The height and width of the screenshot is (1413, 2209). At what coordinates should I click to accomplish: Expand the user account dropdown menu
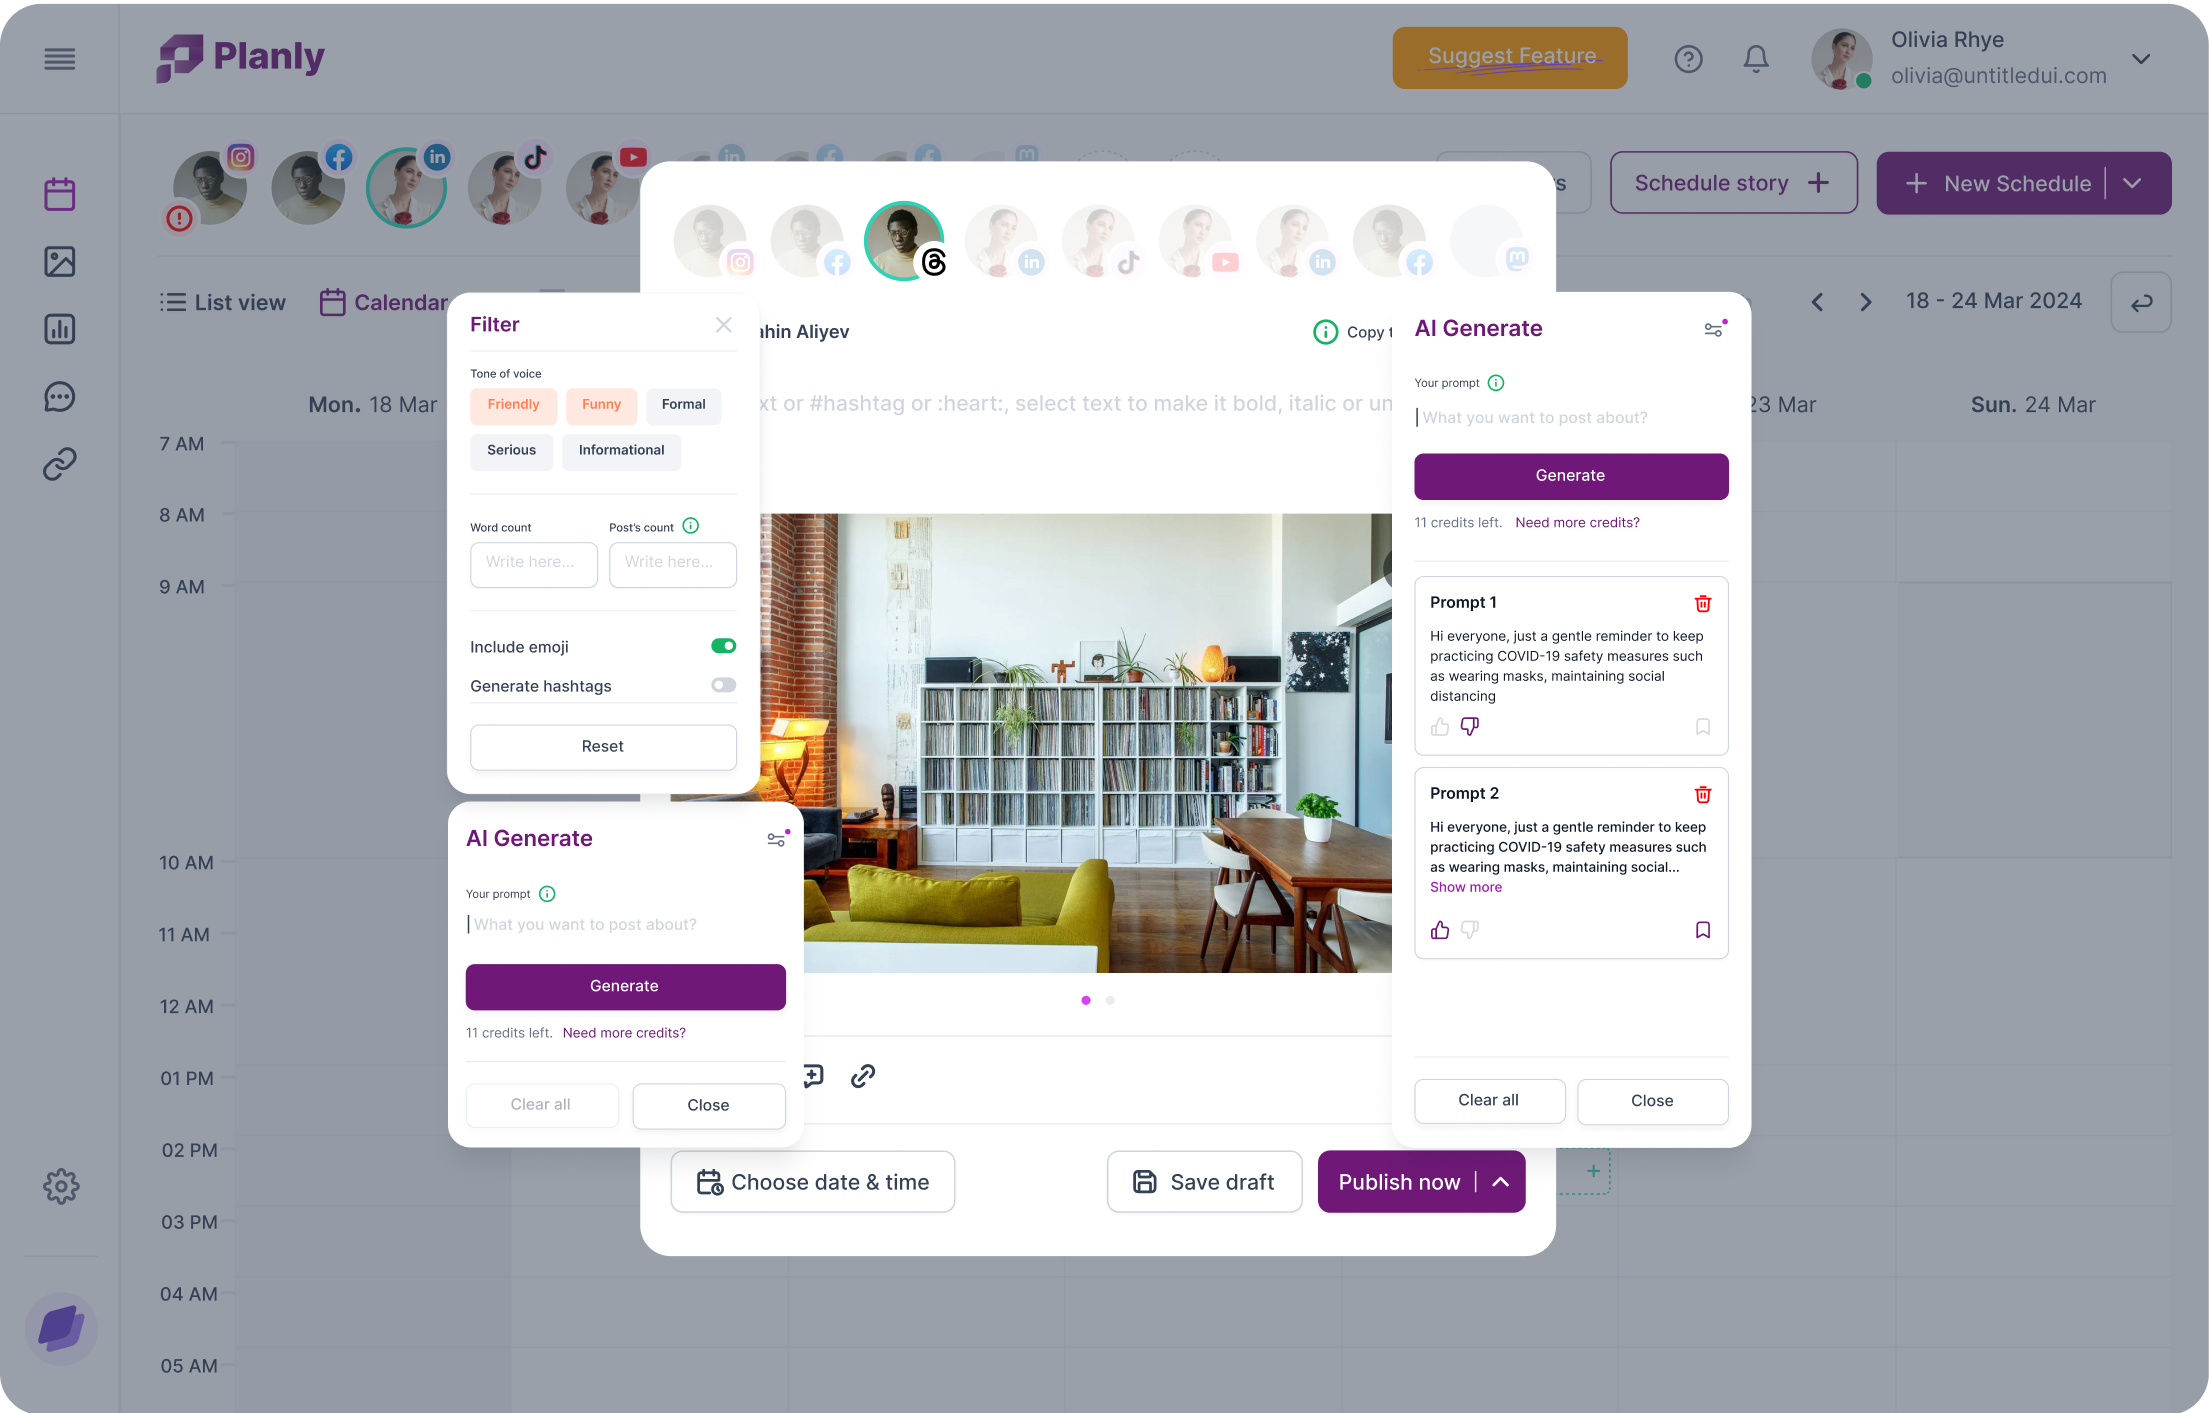(2141, 58)
